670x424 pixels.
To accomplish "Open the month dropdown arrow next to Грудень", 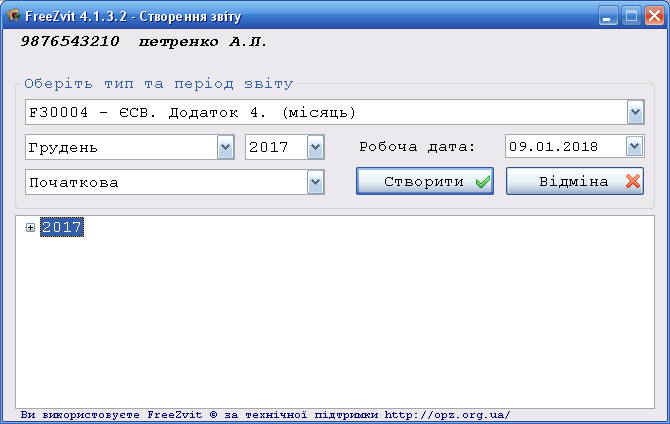I will click(x=225, y=147).
